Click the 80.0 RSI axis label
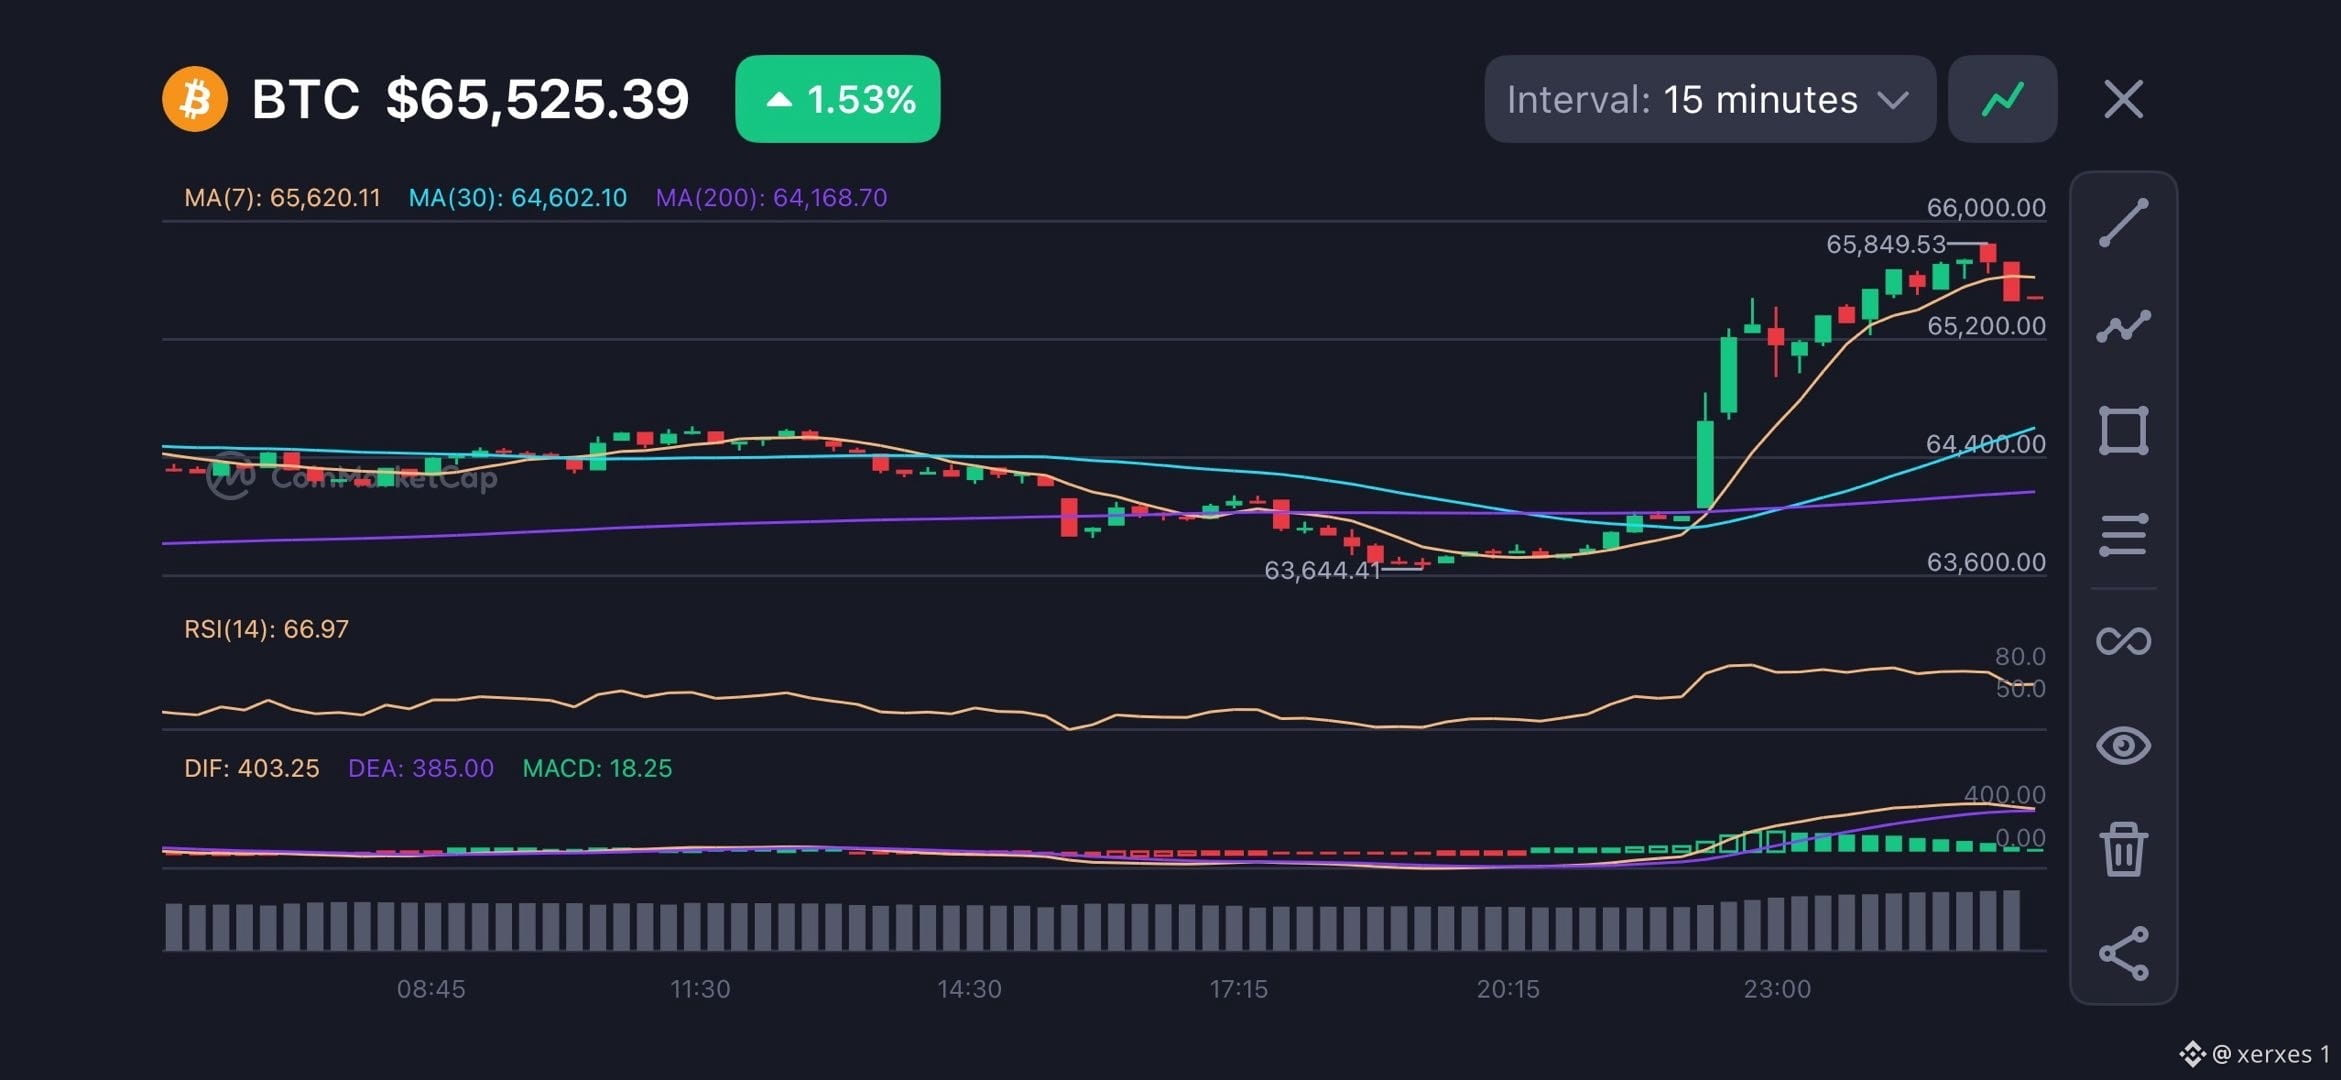Image resolution: width=2341 pixels, height=1080 pixels. [x=2020, y=656]
